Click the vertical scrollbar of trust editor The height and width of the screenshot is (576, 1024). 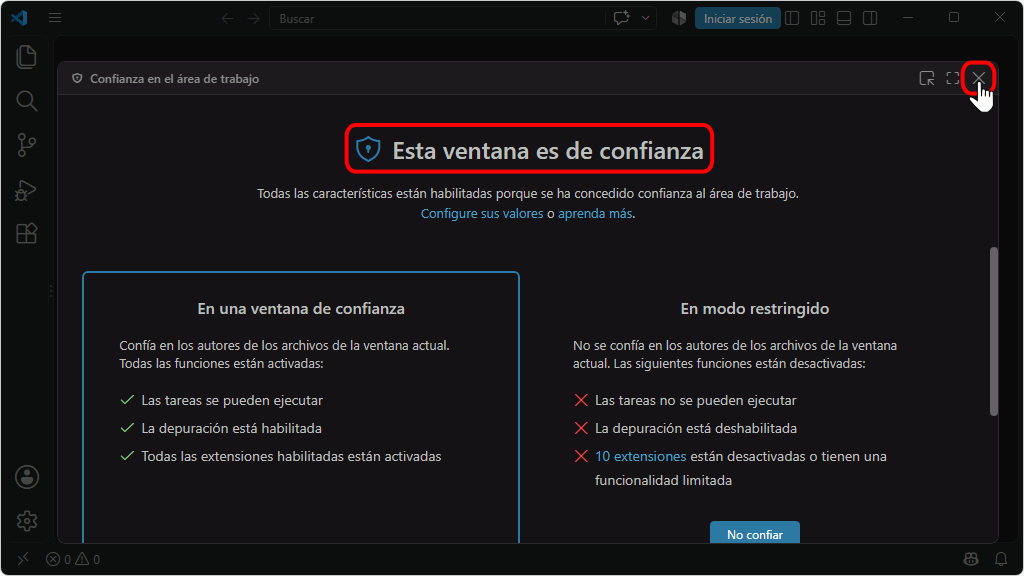click(x=993, y=331)
